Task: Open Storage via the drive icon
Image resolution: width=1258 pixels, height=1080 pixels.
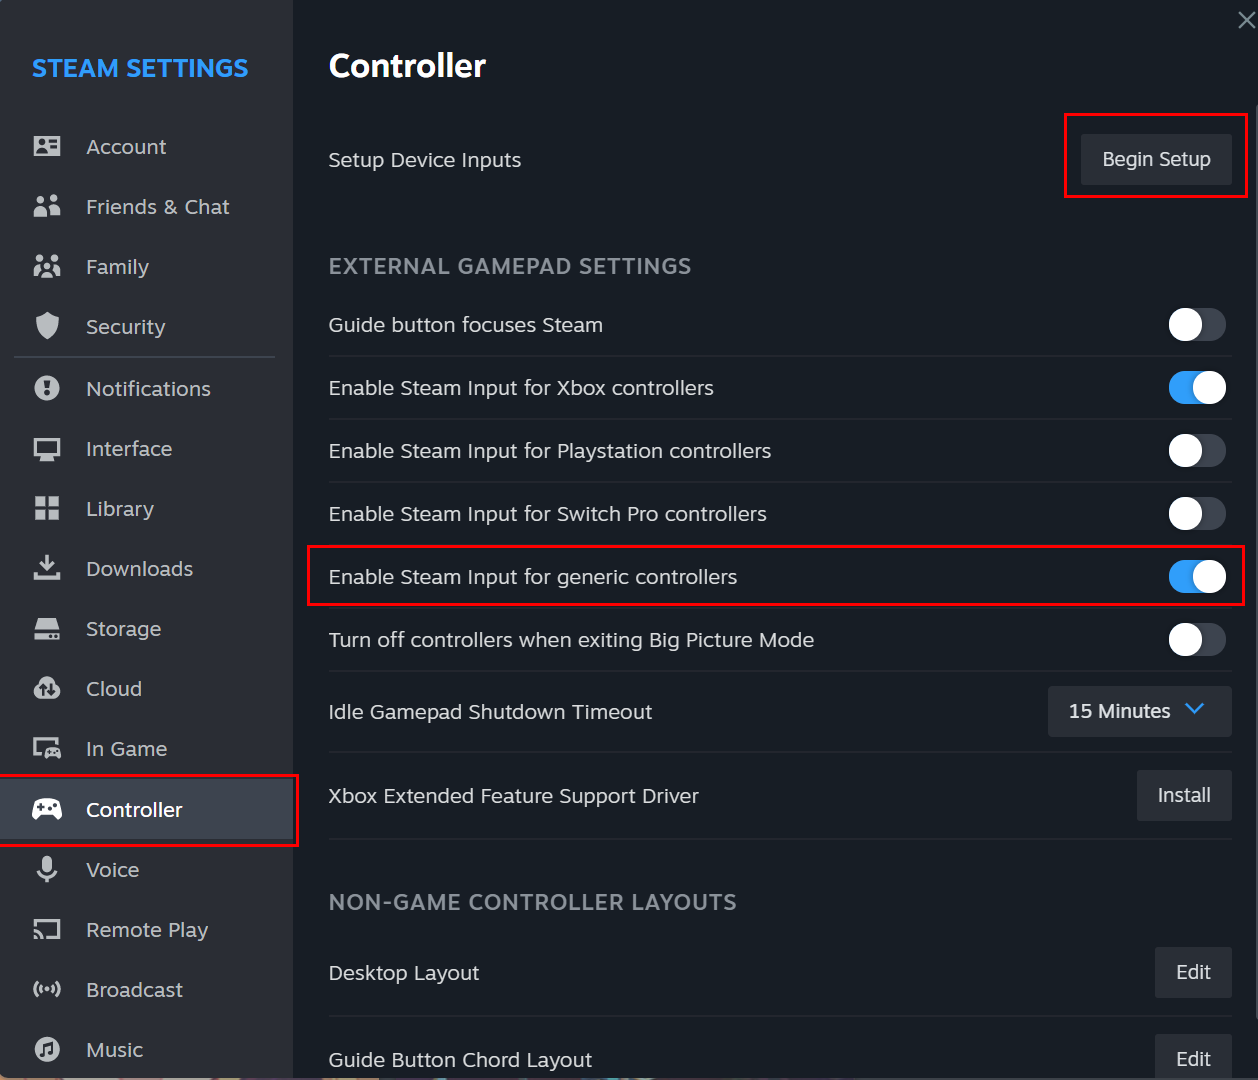Action: point(47,629)
